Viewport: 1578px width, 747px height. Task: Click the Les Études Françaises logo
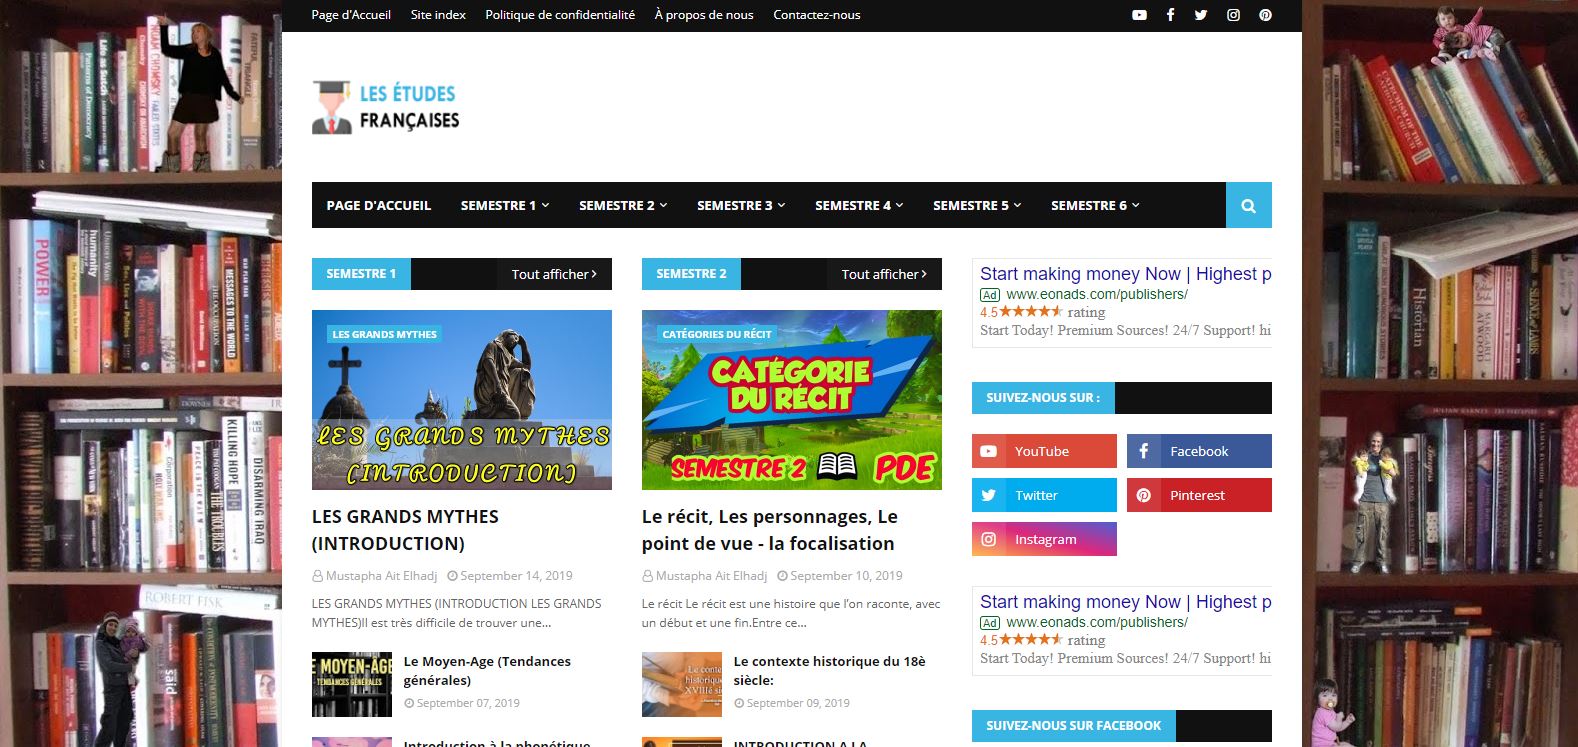pos(386,107)
